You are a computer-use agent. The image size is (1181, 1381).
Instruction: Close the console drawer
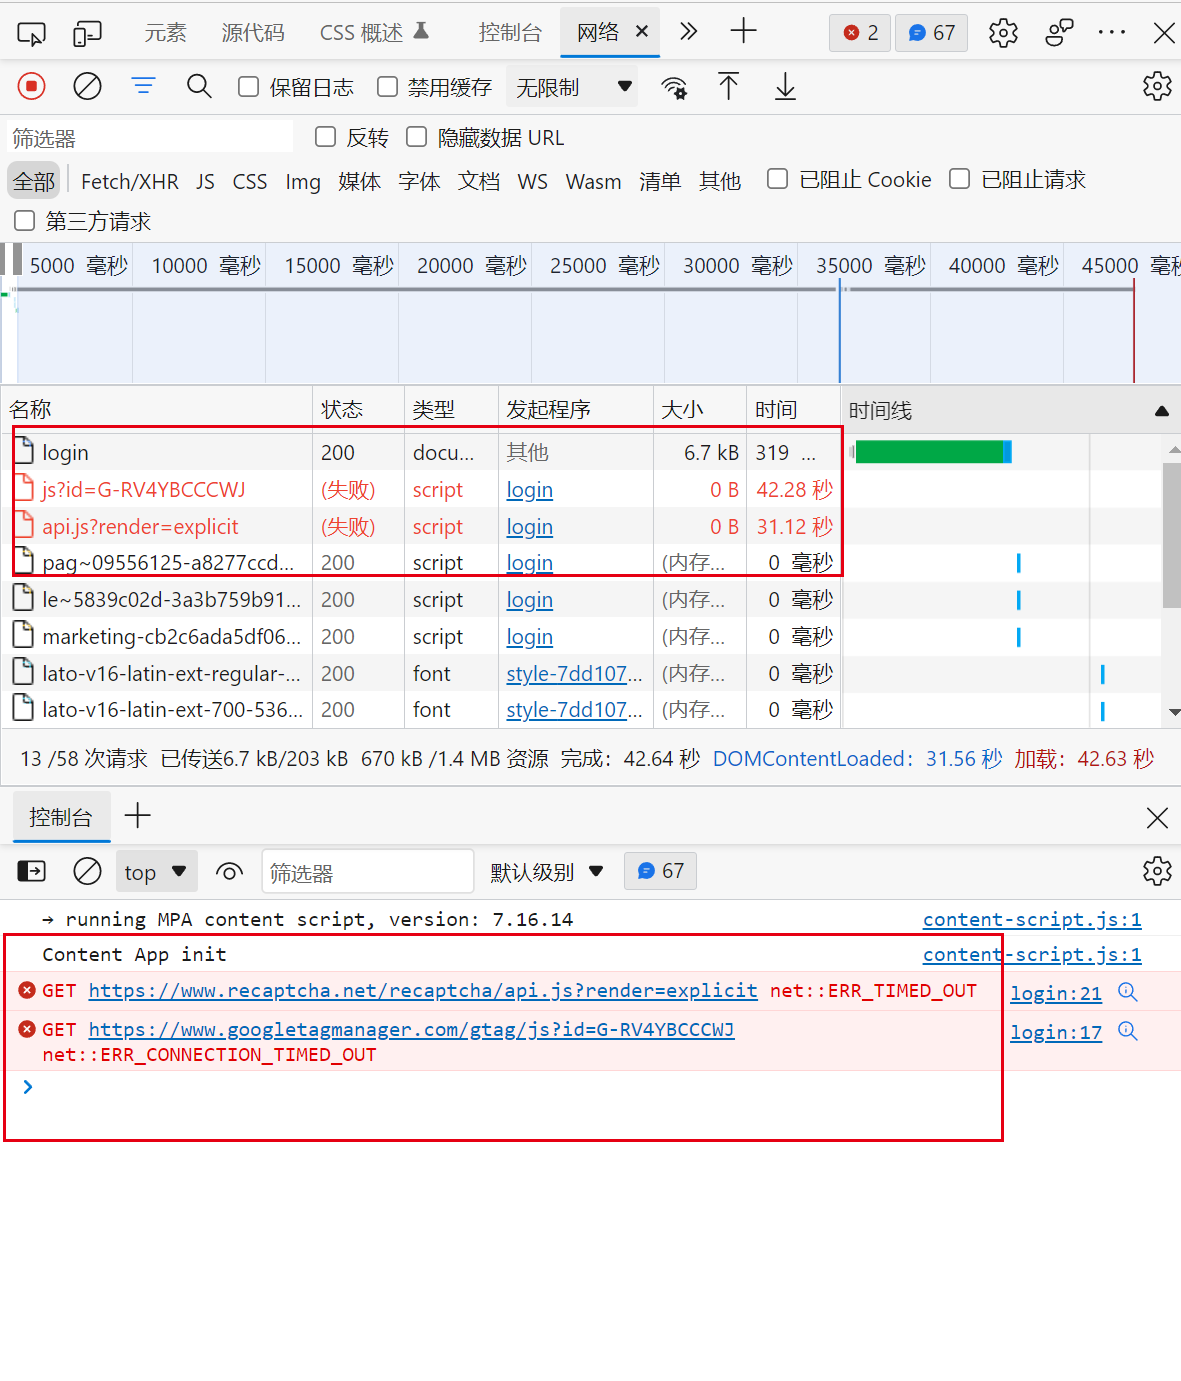(1157, 818)
